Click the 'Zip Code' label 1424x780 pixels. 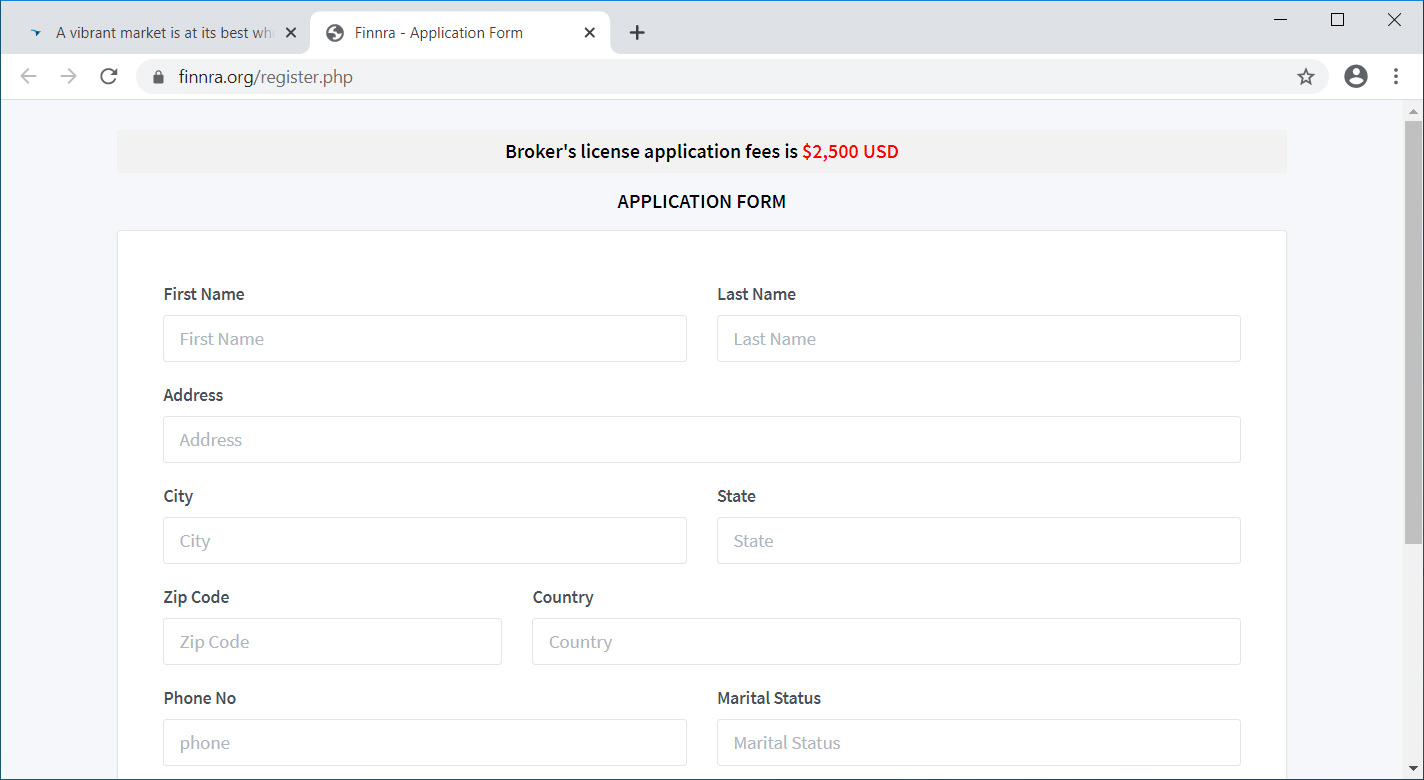(196, 597)
